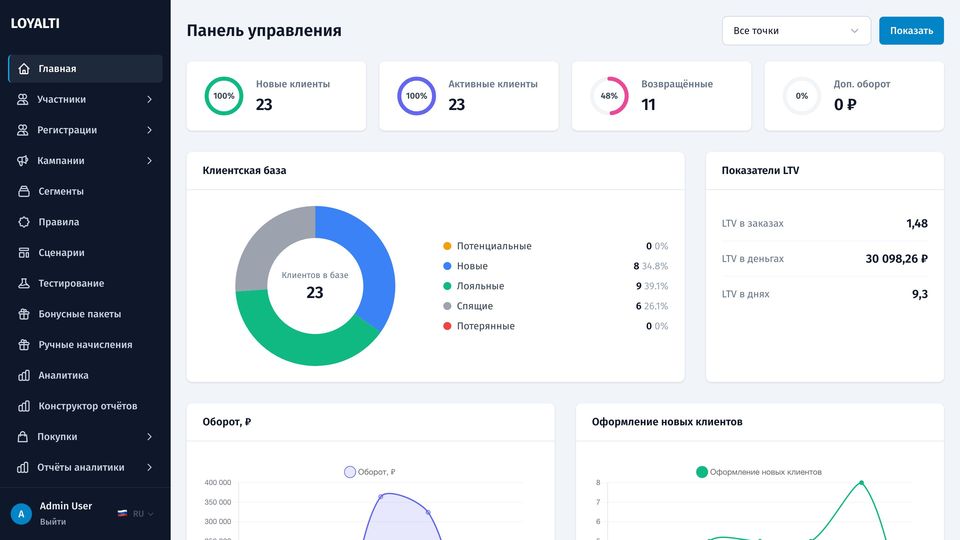Click the Правила sidebar icon
This screenshot has width=960, height=540.
24,222
